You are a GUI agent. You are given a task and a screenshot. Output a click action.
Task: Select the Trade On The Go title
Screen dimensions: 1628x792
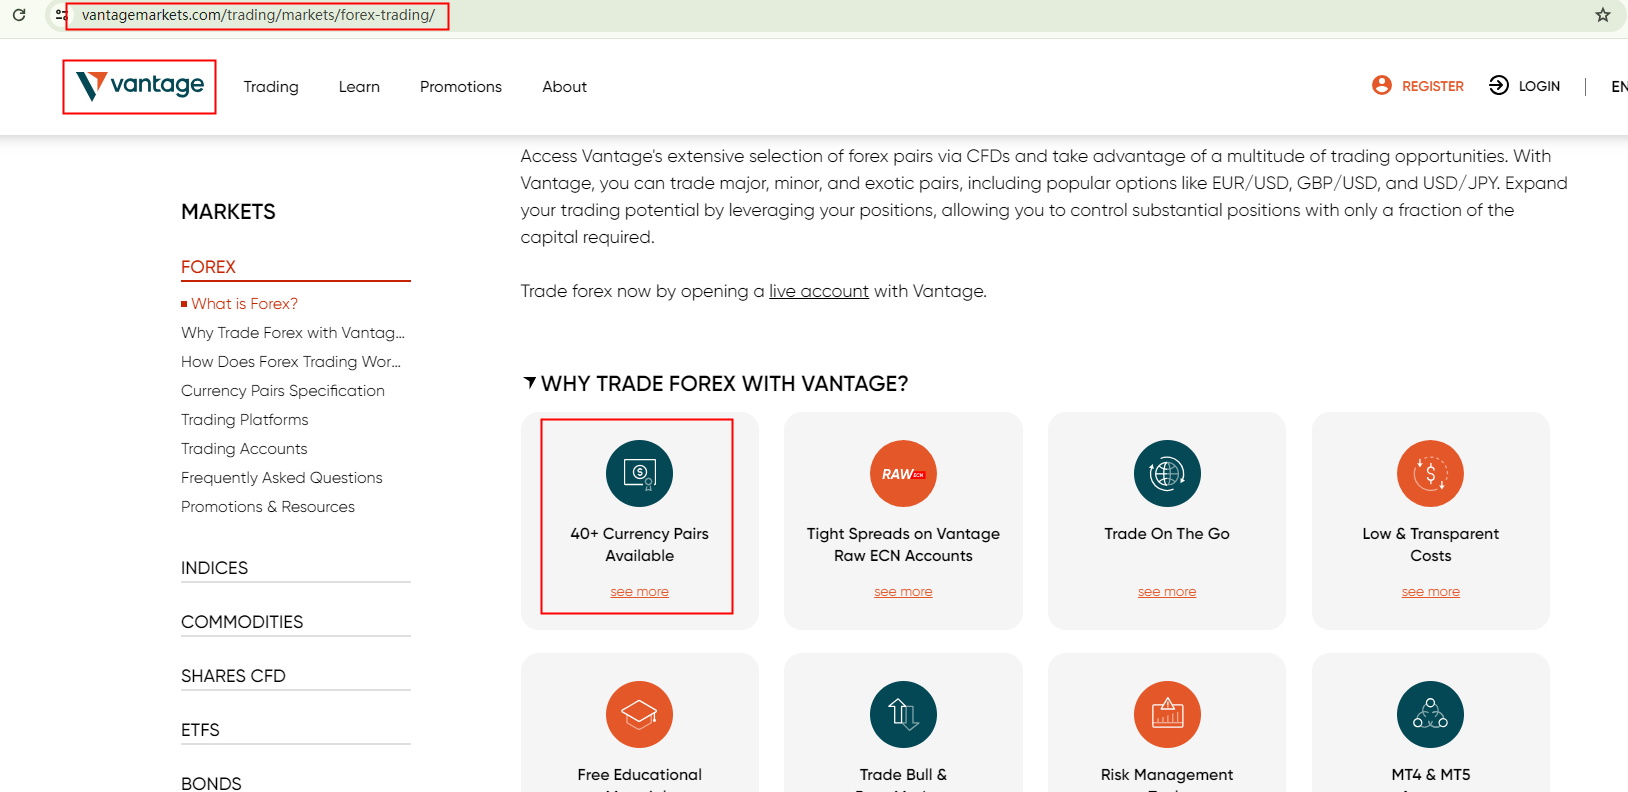point(1167,534)
